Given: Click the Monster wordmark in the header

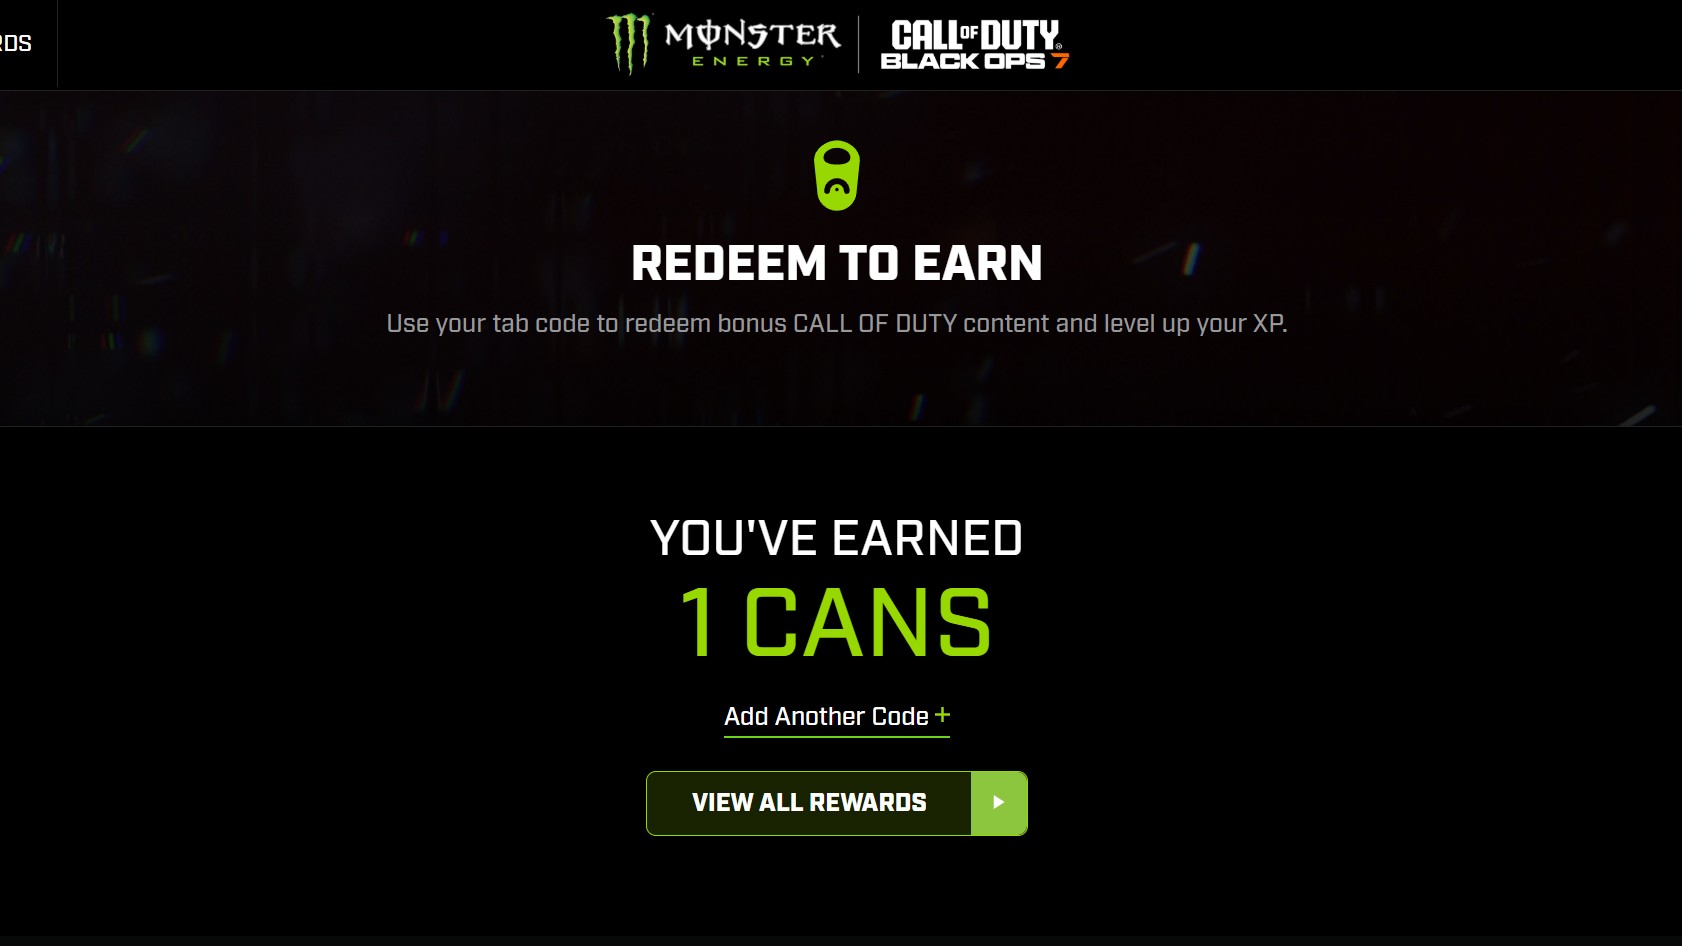Looking at the screenshot, I should [x=753, y=35].
